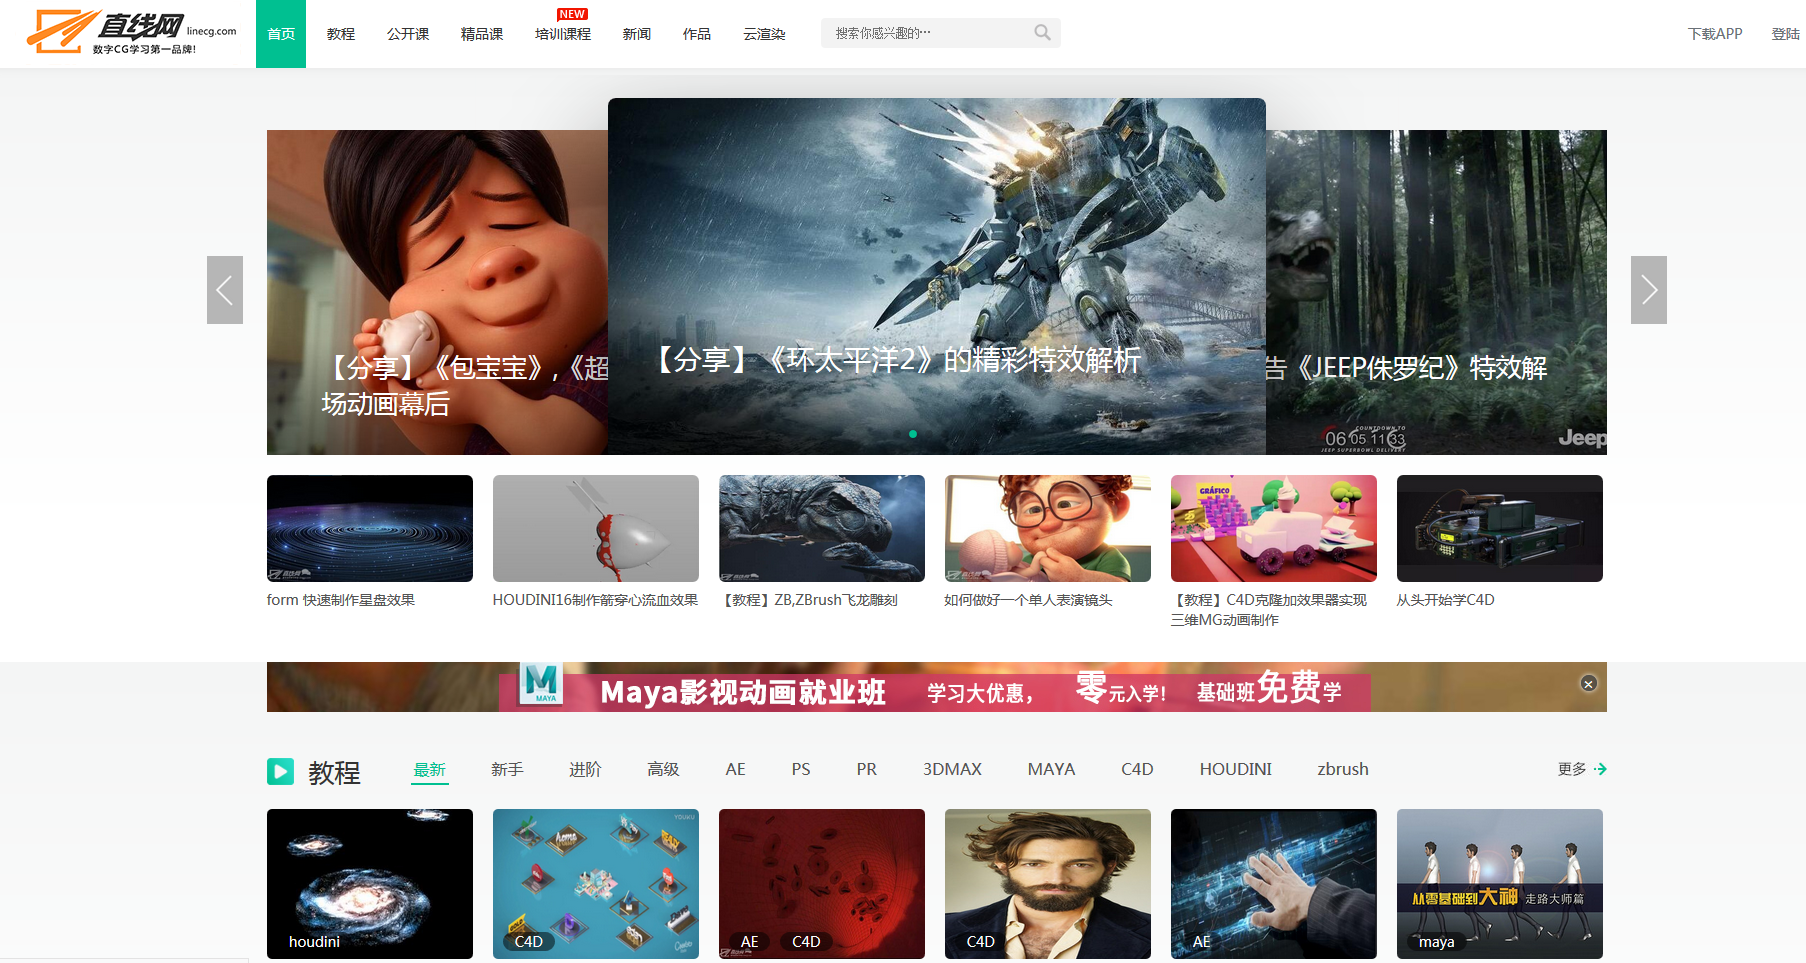Click the HOUDINI16制作箭穿心流血效果 title

tap(595, 600)
